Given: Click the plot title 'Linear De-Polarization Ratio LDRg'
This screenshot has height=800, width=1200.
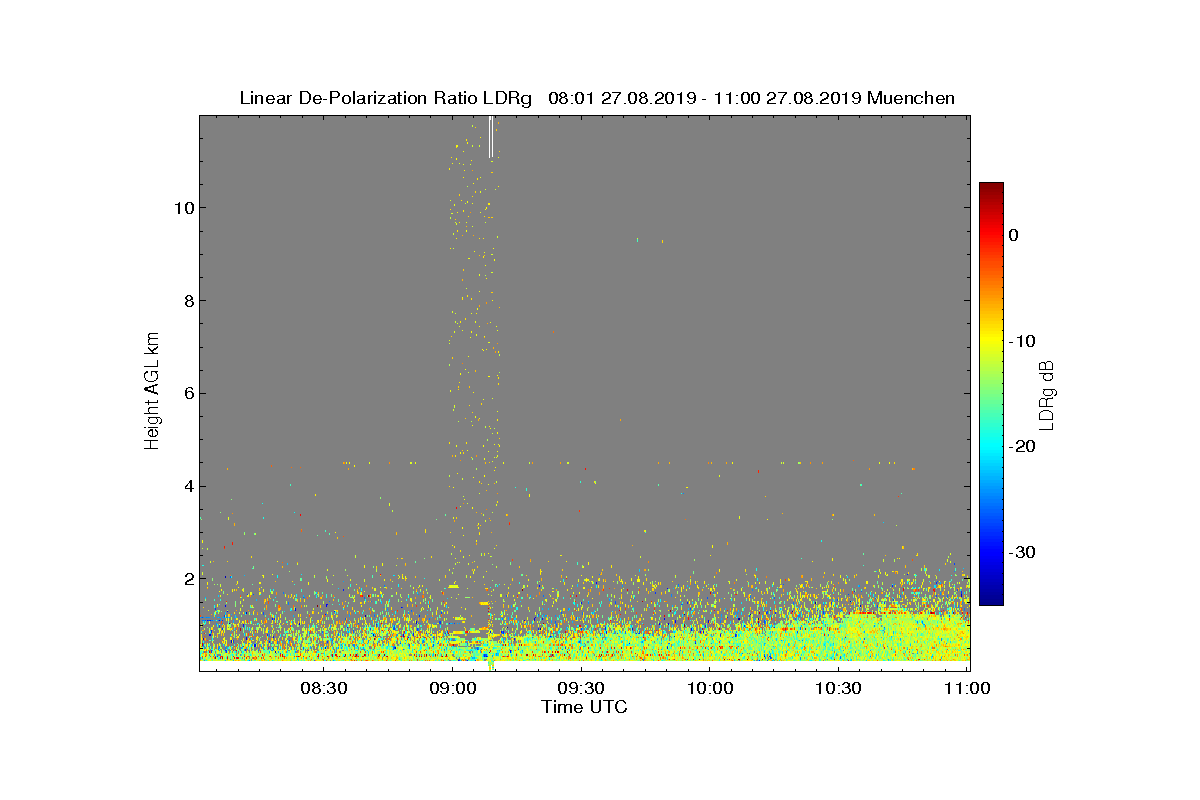Looking at the screenshot, I should coord(386,98).
